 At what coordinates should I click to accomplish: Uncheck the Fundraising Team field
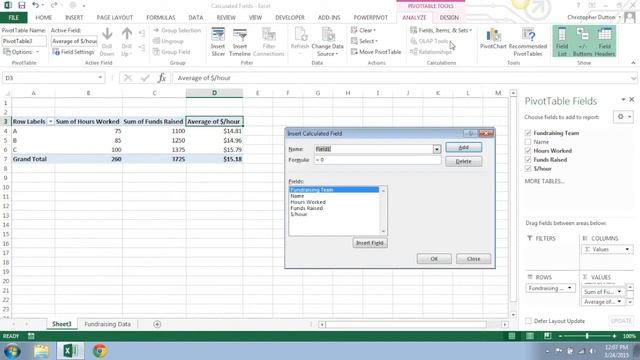pyautogui.click(x=528, y=133)
